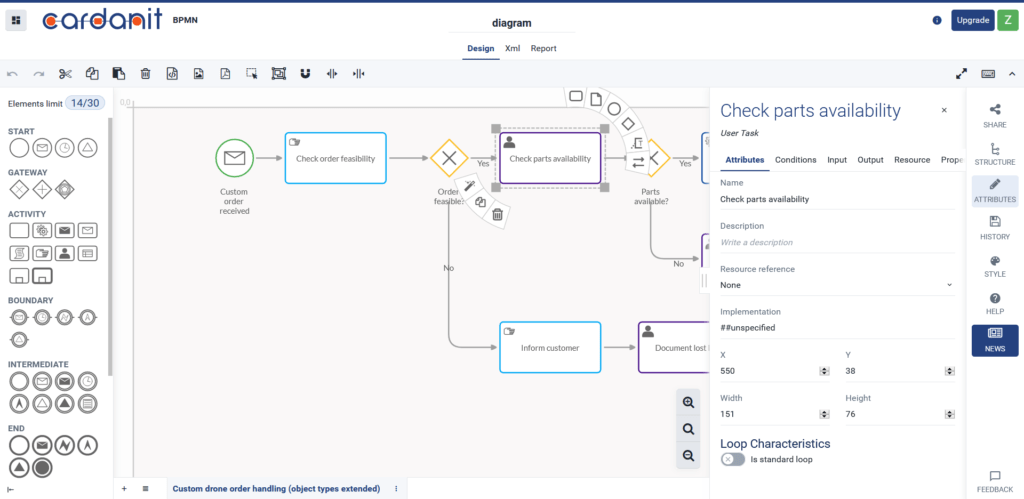The image size is (1024, 499).
Task: Pick the terminate end event shape
Action: [x=42, y=468]
